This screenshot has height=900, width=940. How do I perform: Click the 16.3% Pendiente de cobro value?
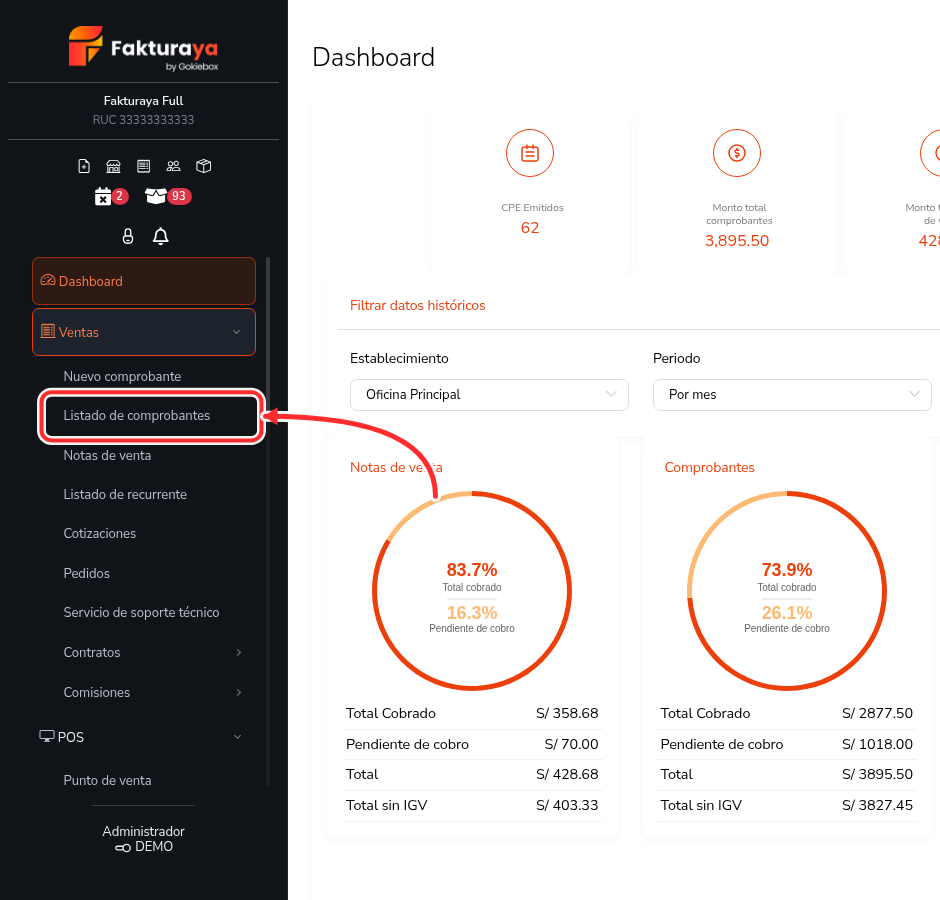click(472, 613)
